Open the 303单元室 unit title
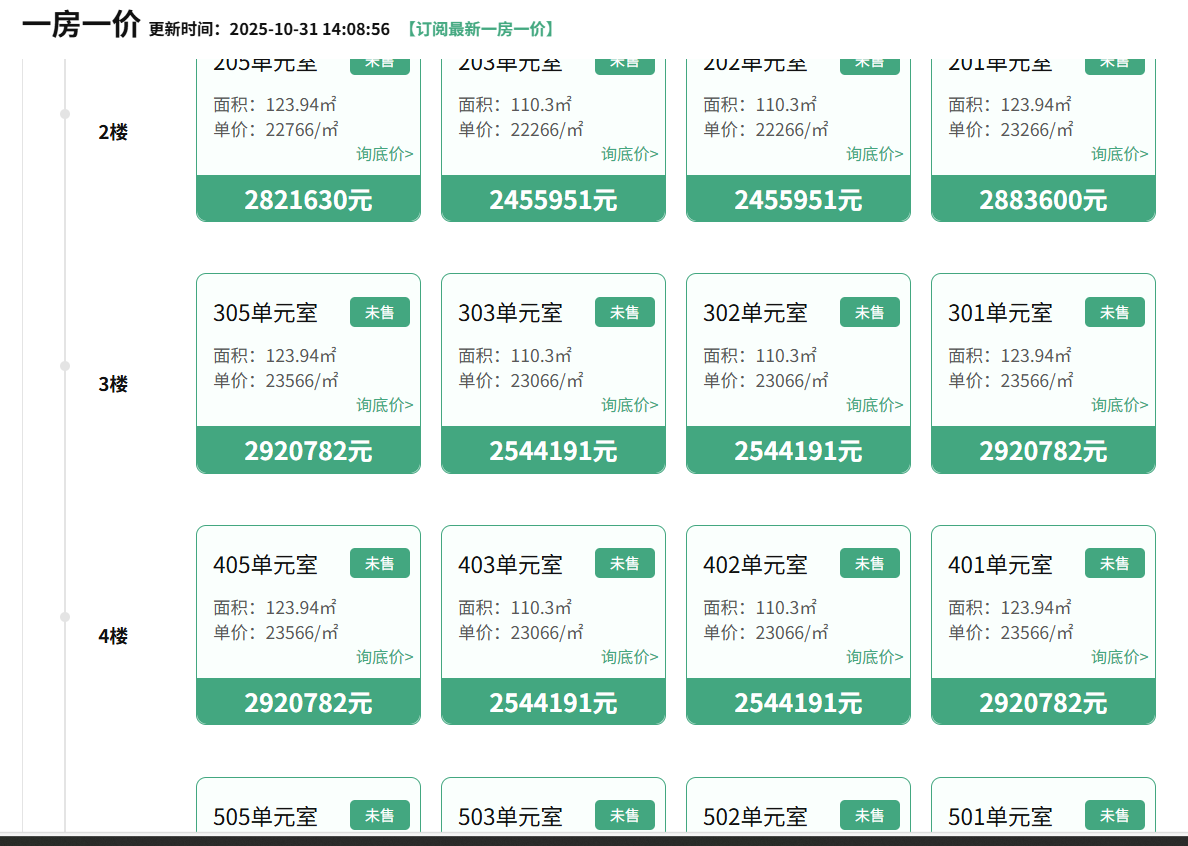Screen dimensions: 1188x846 pyautogui.click(x=510, y=313)
